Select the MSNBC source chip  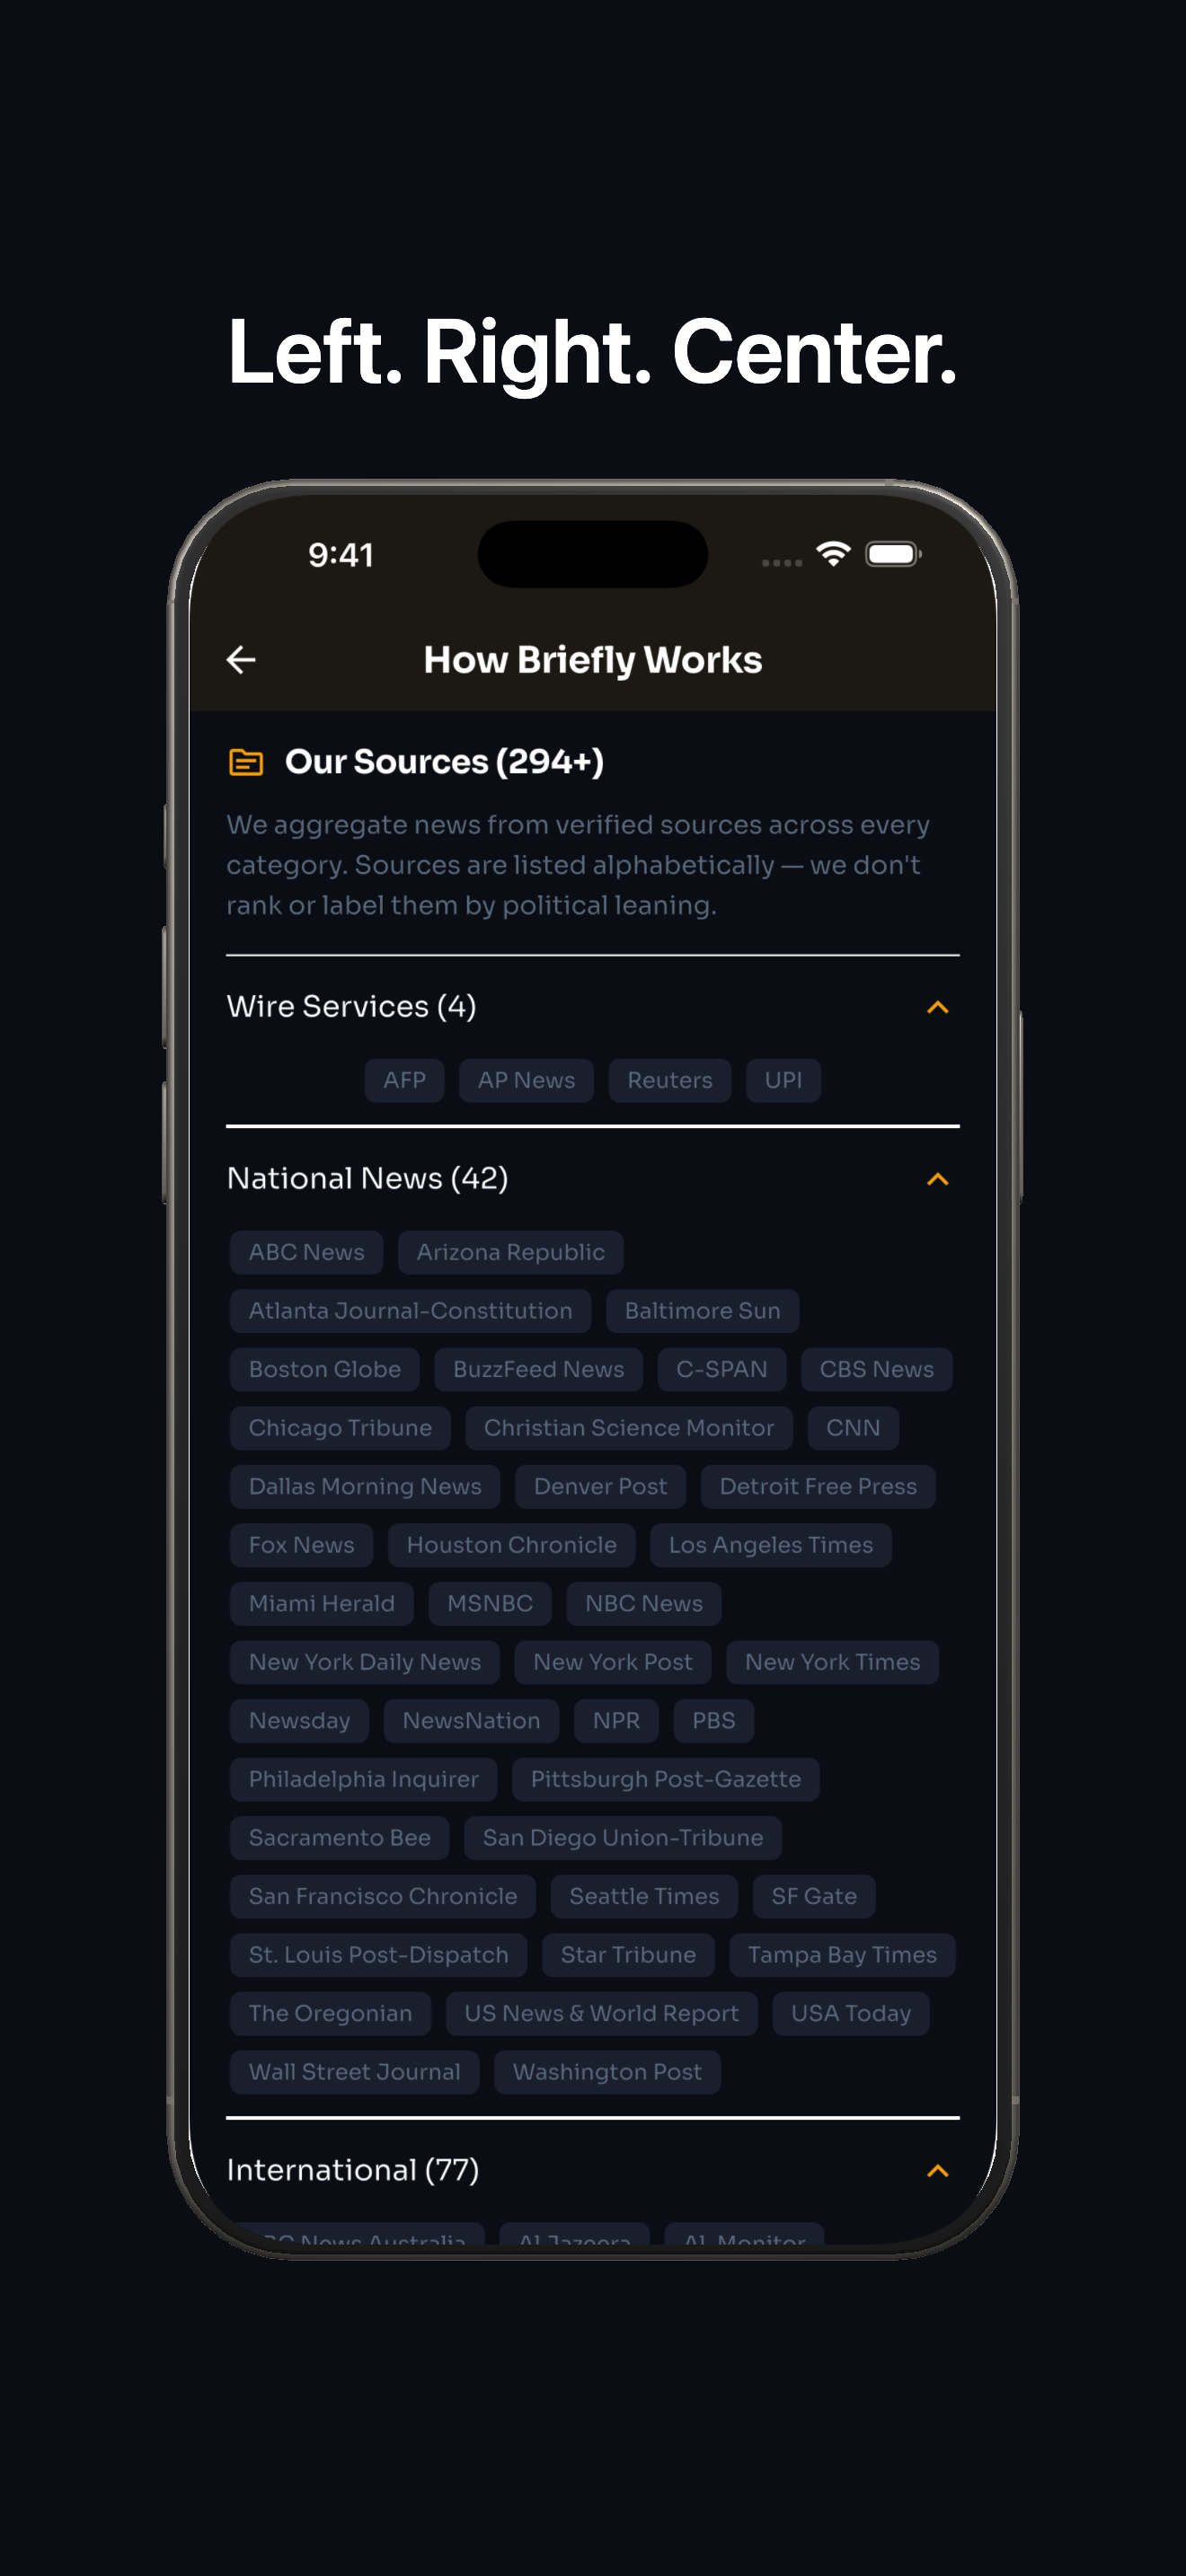[x=489, y=1603]
